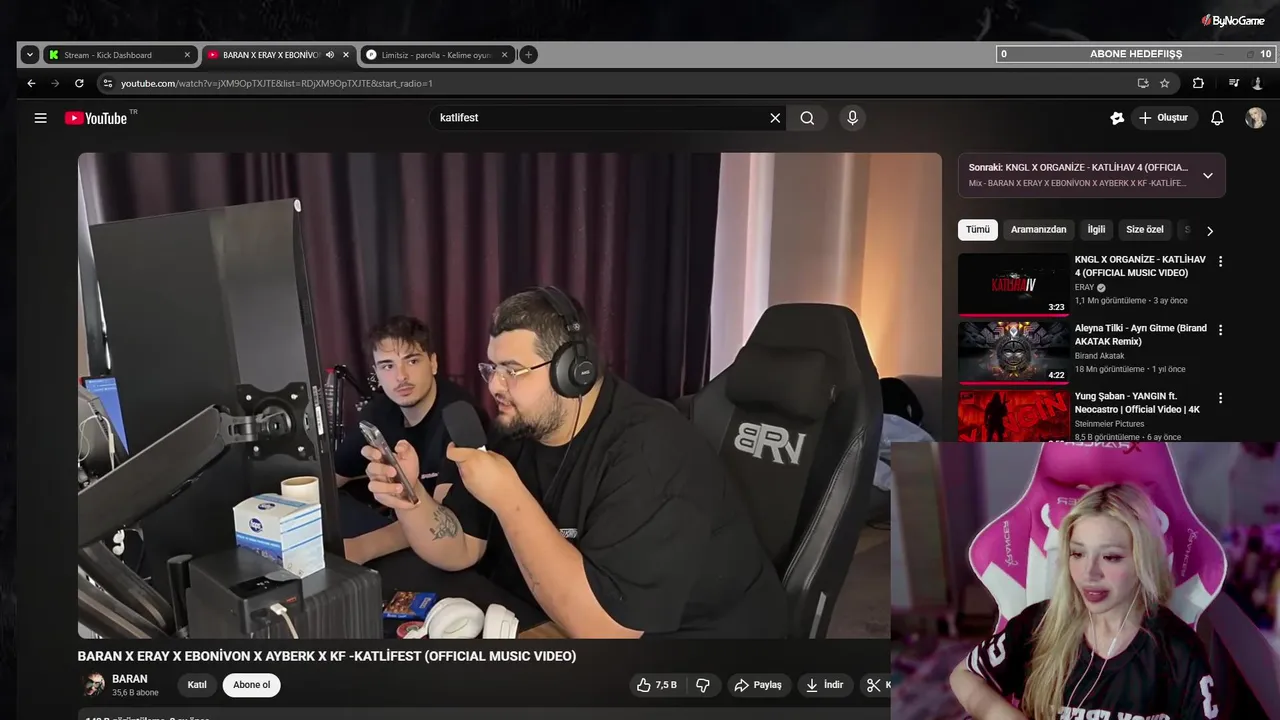Dislike the video with thumbs down
1280x720 pixels.
click(703, 685)
